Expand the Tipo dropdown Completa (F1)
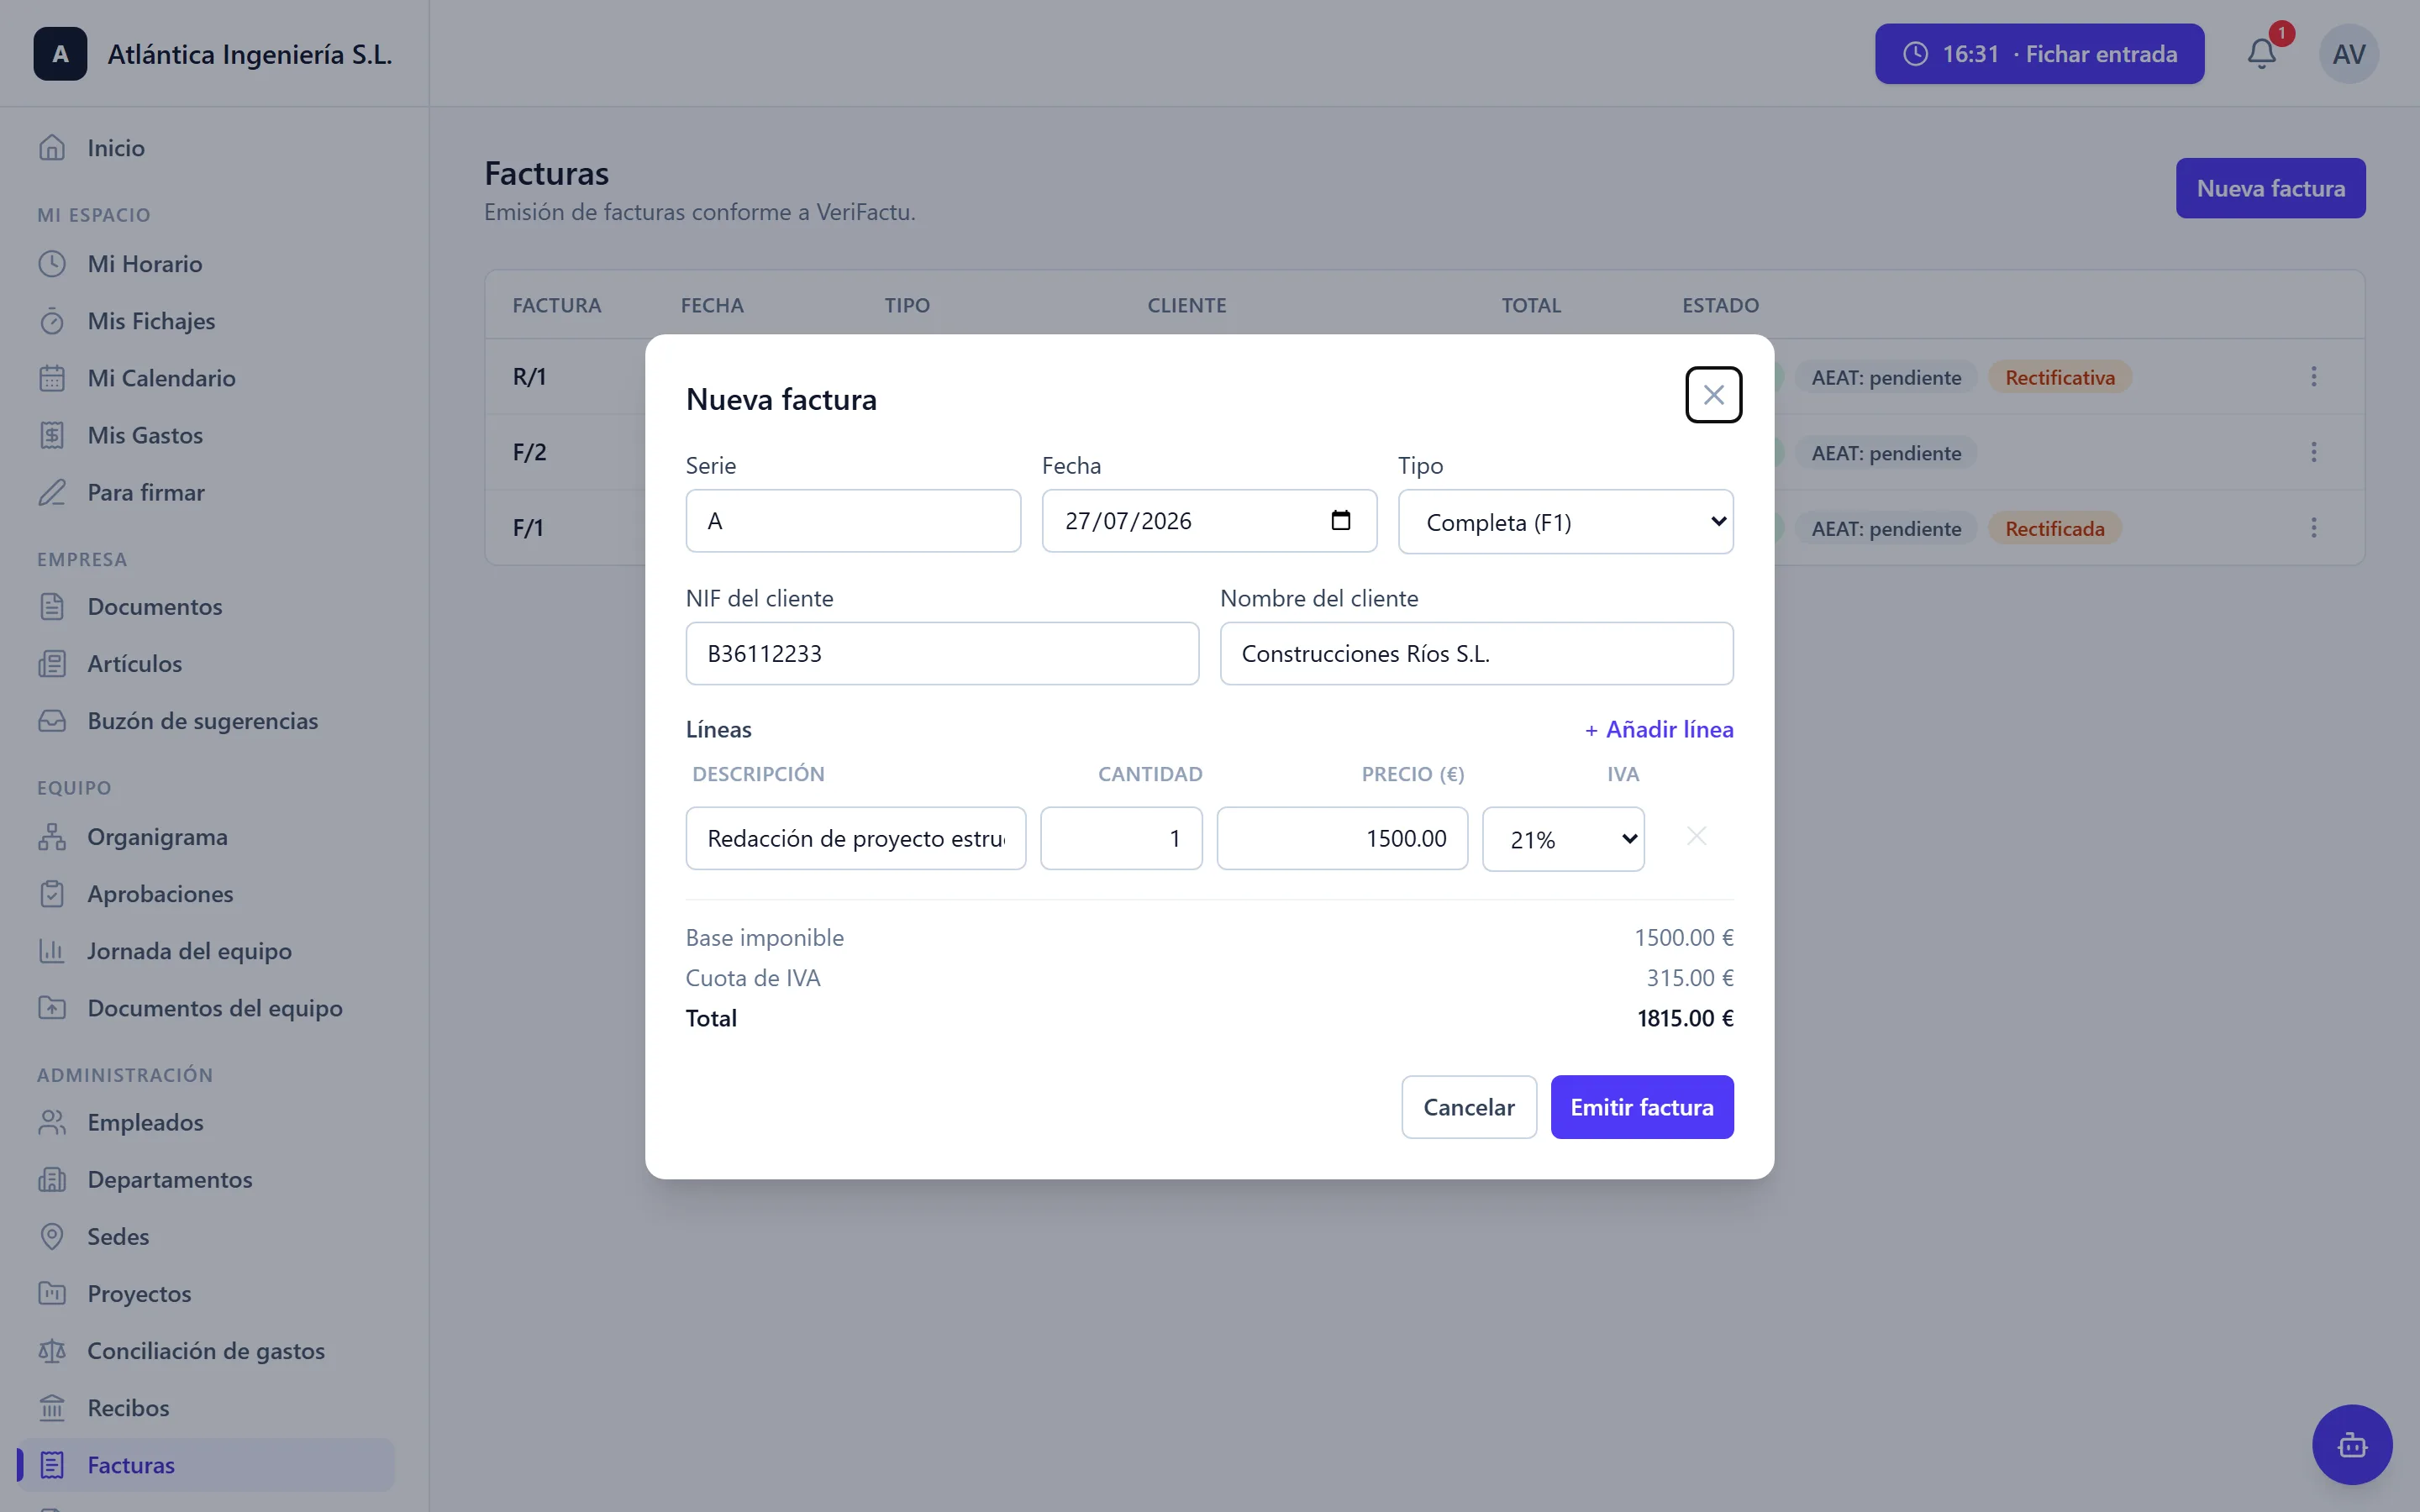Image resolution: width=2420 pixels, height=1512 pixels. pos(1565,521)
